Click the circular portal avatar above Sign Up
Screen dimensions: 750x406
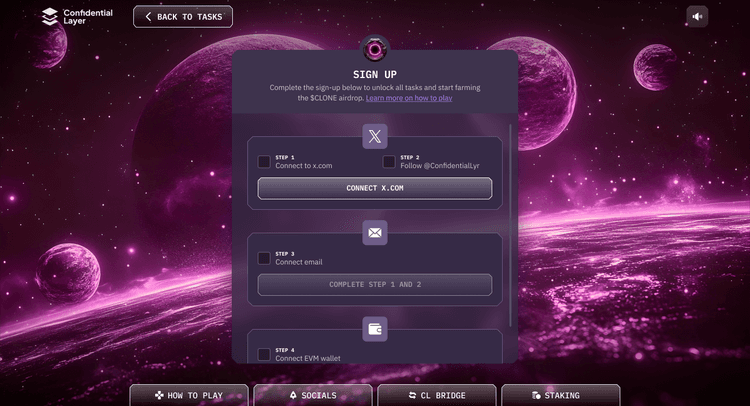point(375,49)
